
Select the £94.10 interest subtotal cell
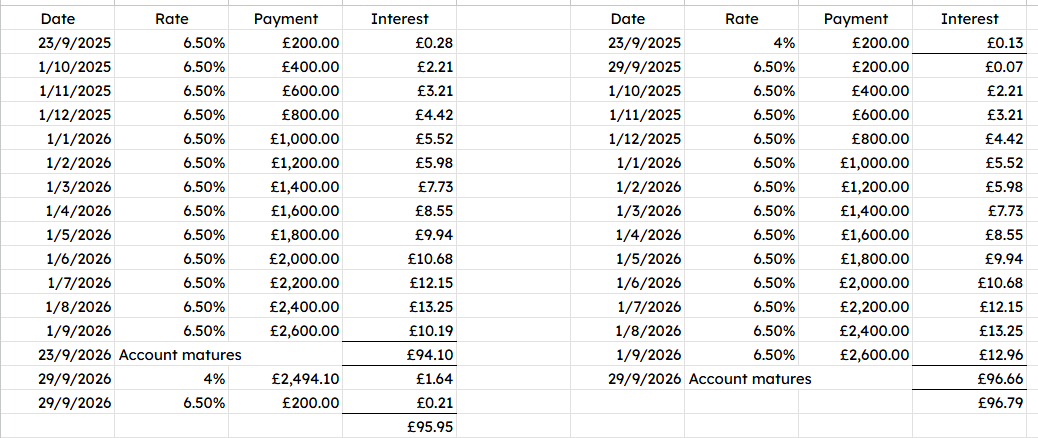pyautogui.click(x=399, y=355)
